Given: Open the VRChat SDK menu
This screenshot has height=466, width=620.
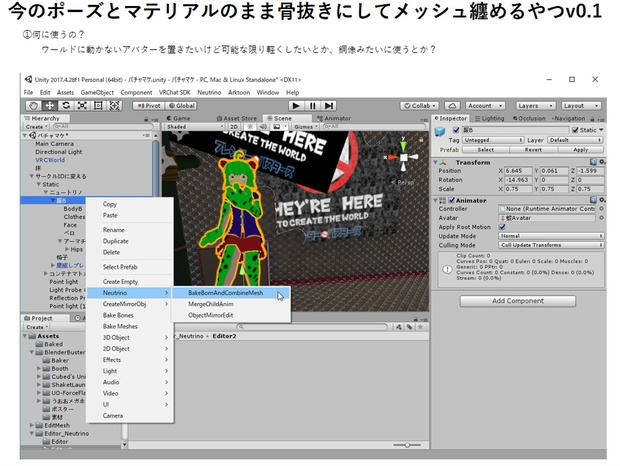Looking at the screenshot, I should pyautogui.click(x=174, y=92).
